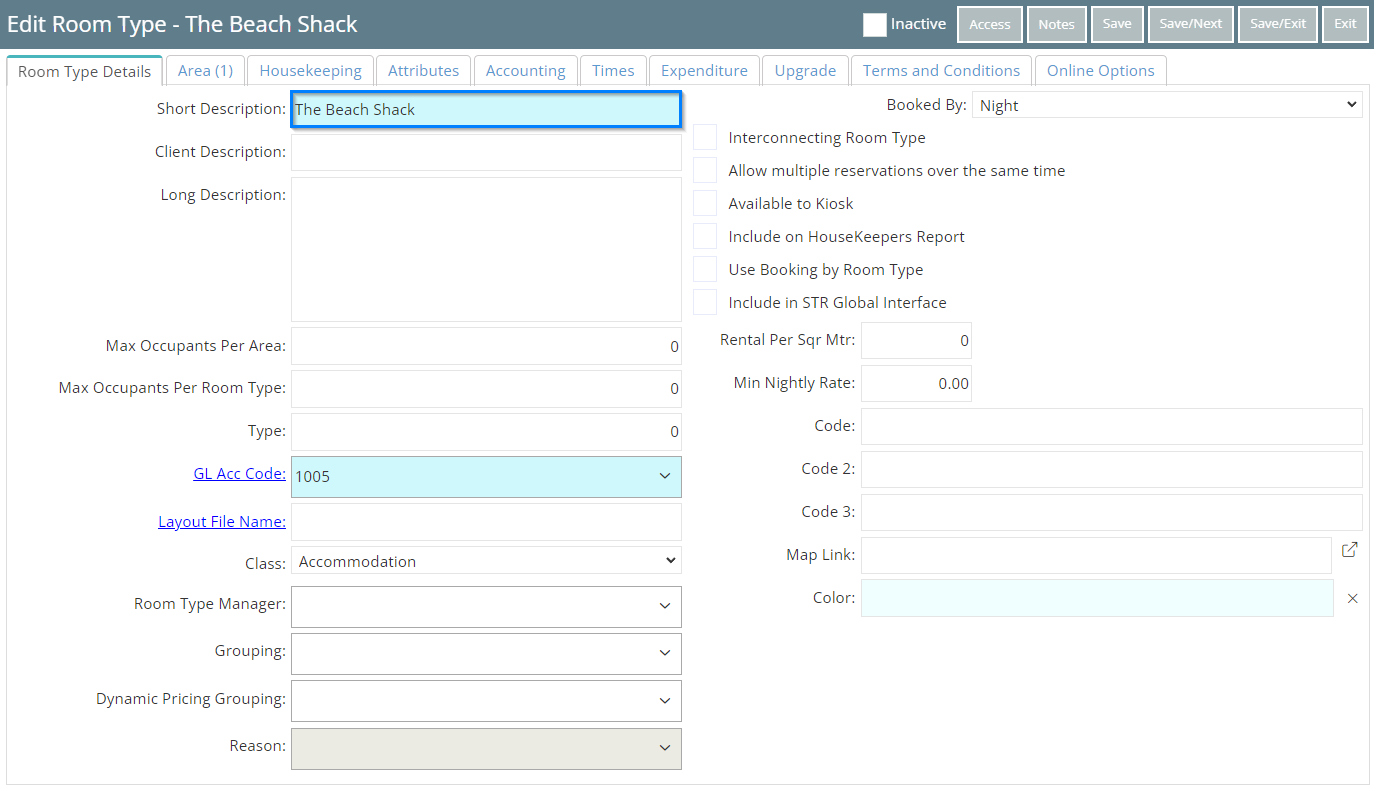Click the Save/Exit button
Viewport: 1374px width, 792px height.
[x=1277, y=24]
